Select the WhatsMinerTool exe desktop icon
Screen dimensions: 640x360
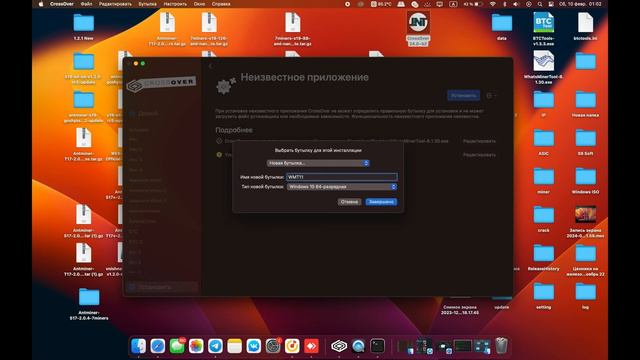point(544,68)
